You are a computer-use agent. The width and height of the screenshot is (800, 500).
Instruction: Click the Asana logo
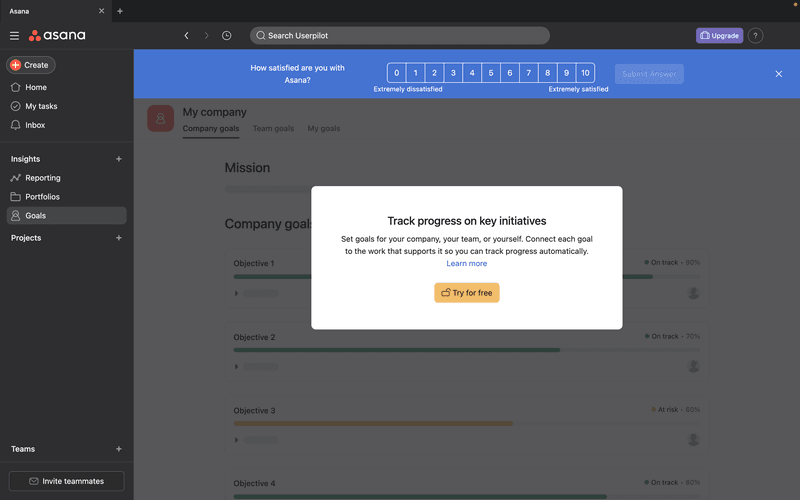57,35
